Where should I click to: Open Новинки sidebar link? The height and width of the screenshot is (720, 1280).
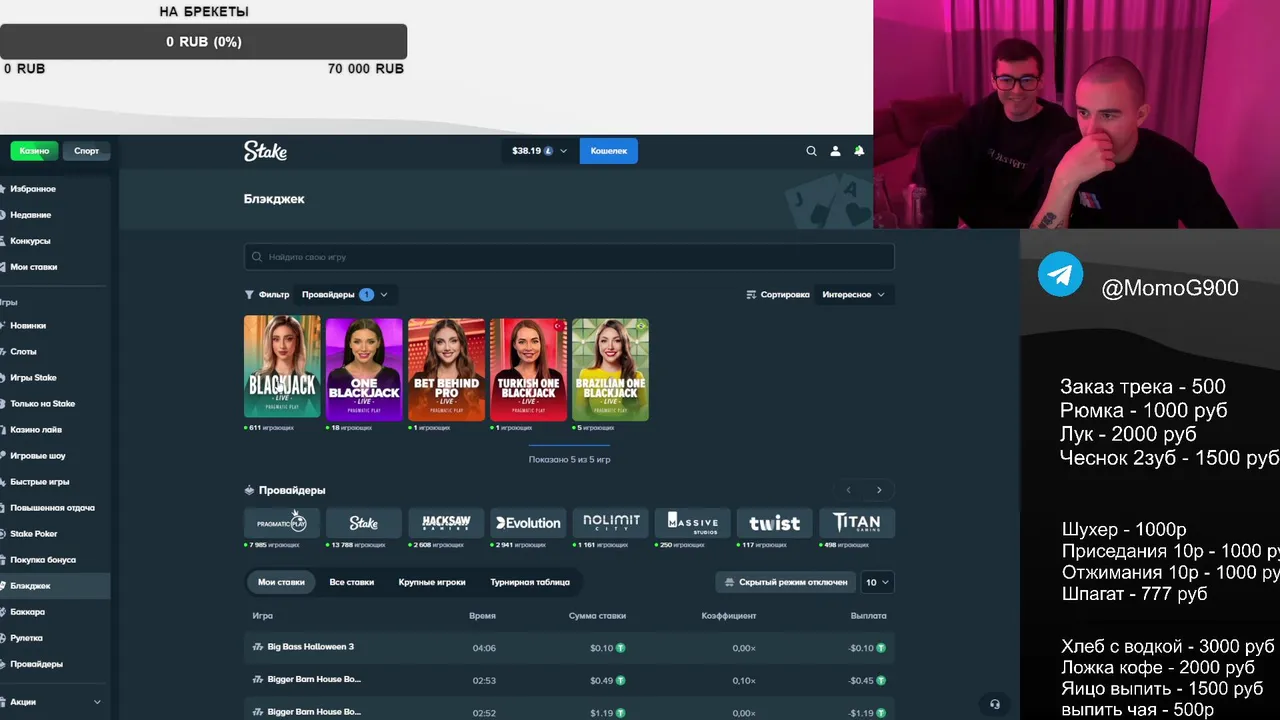[55, 326]
